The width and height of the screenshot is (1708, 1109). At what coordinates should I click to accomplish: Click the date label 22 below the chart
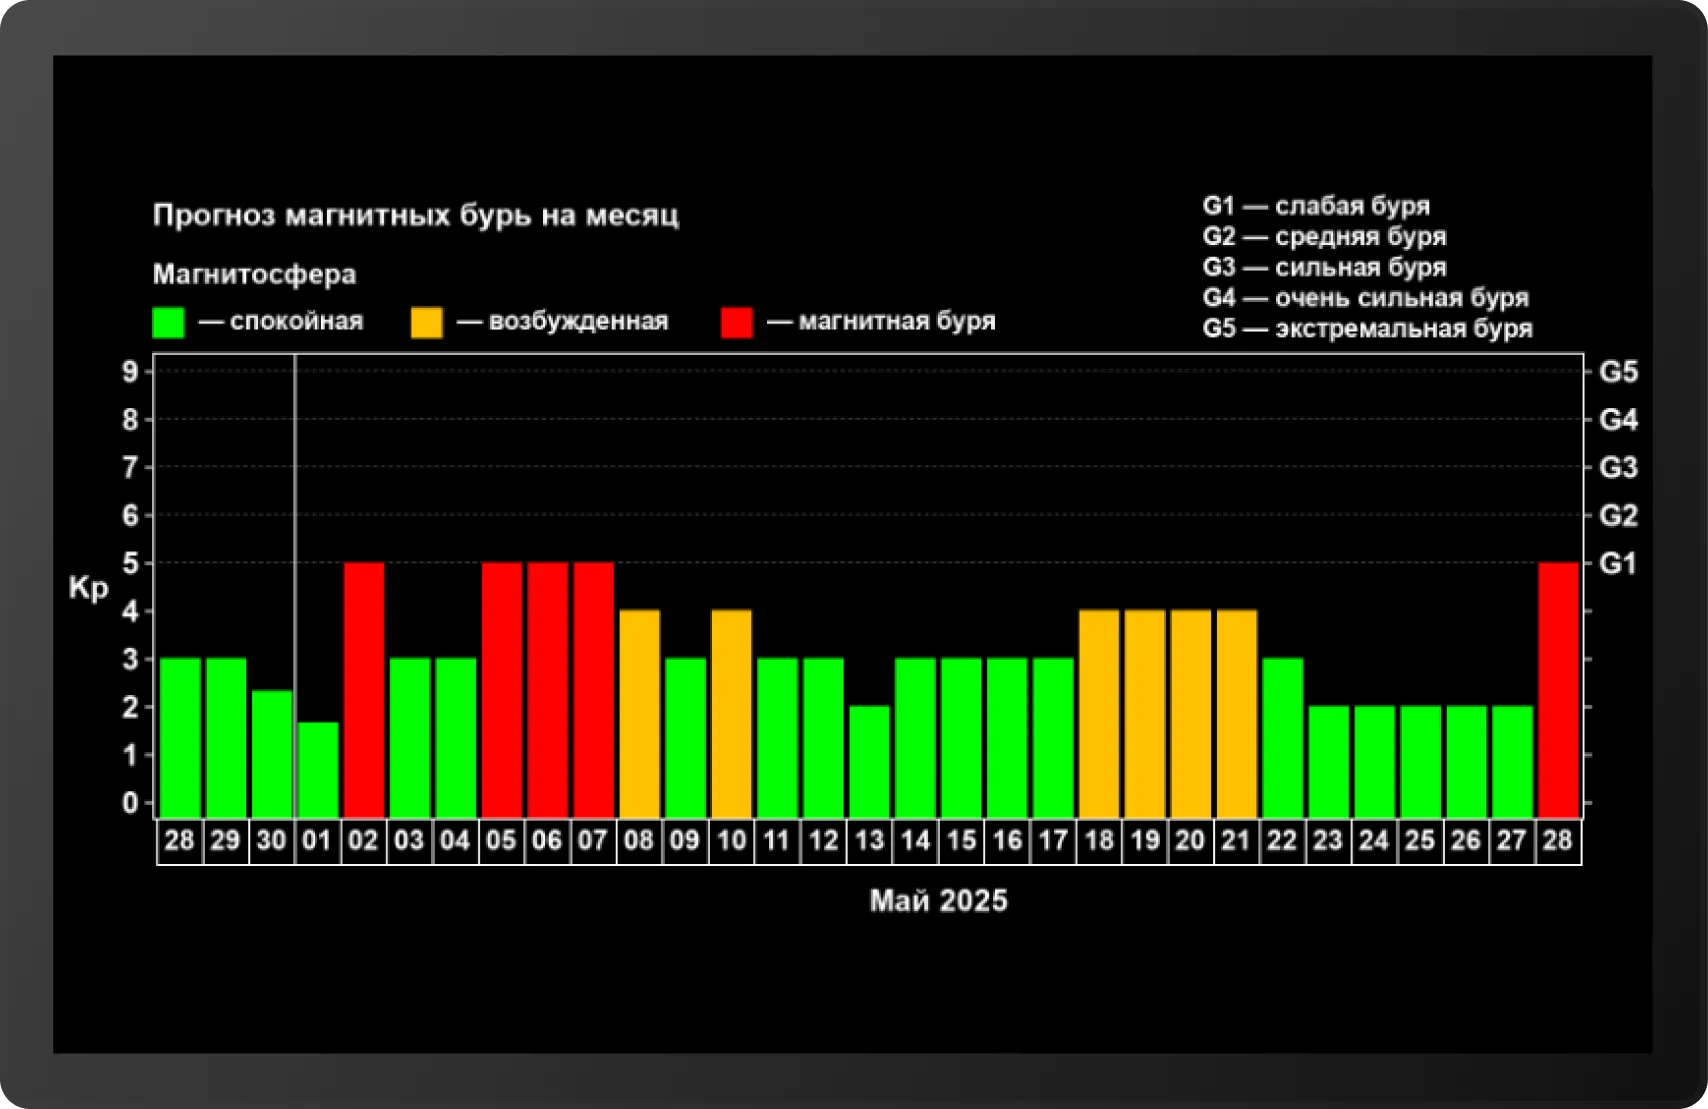point(1282,841)
